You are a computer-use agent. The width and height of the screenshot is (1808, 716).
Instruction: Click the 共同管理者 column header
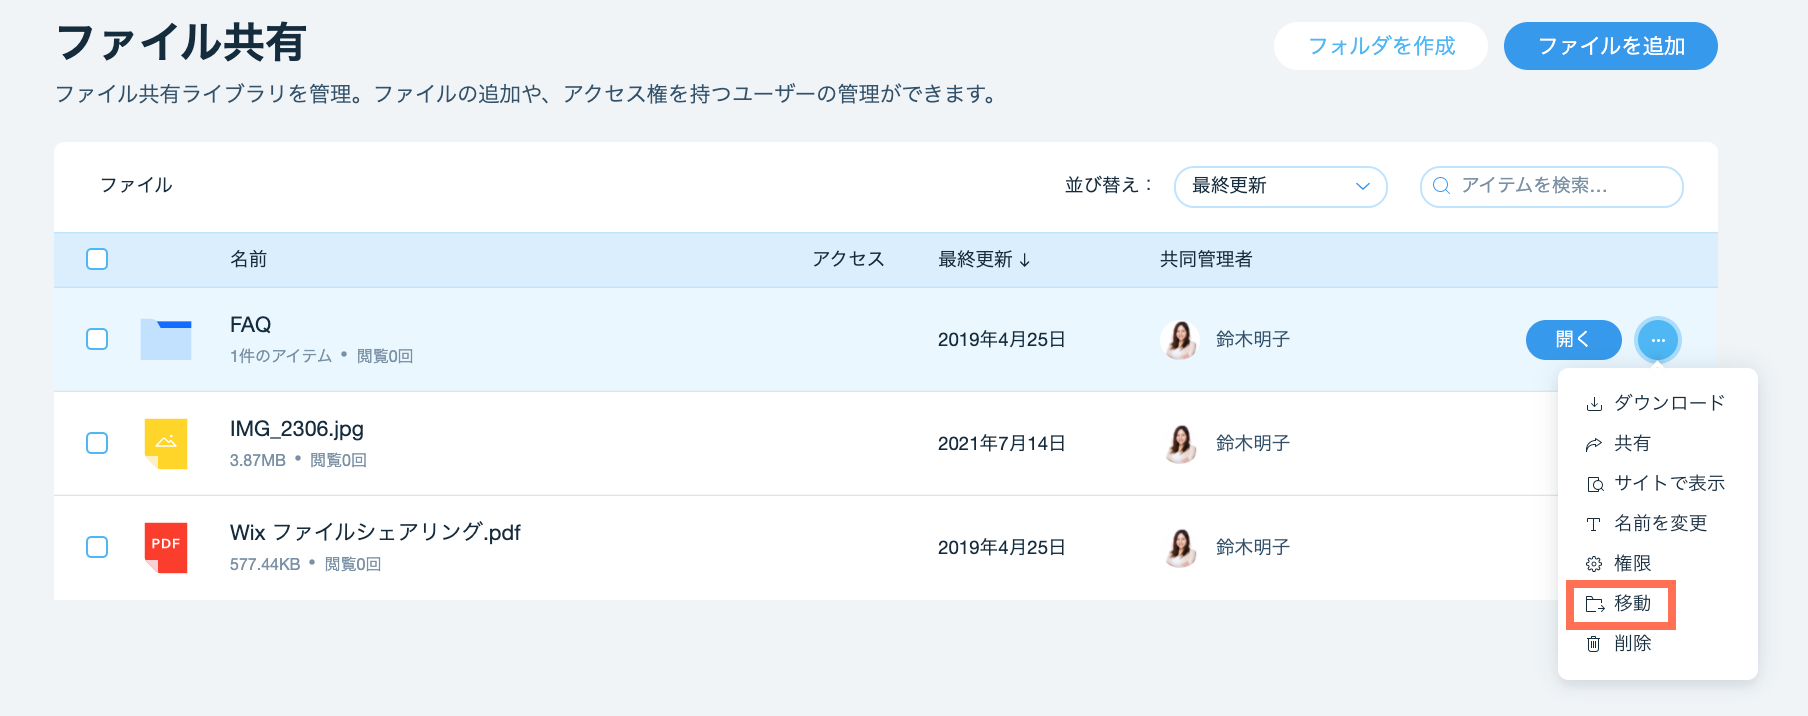click(x=1206, y=259)
